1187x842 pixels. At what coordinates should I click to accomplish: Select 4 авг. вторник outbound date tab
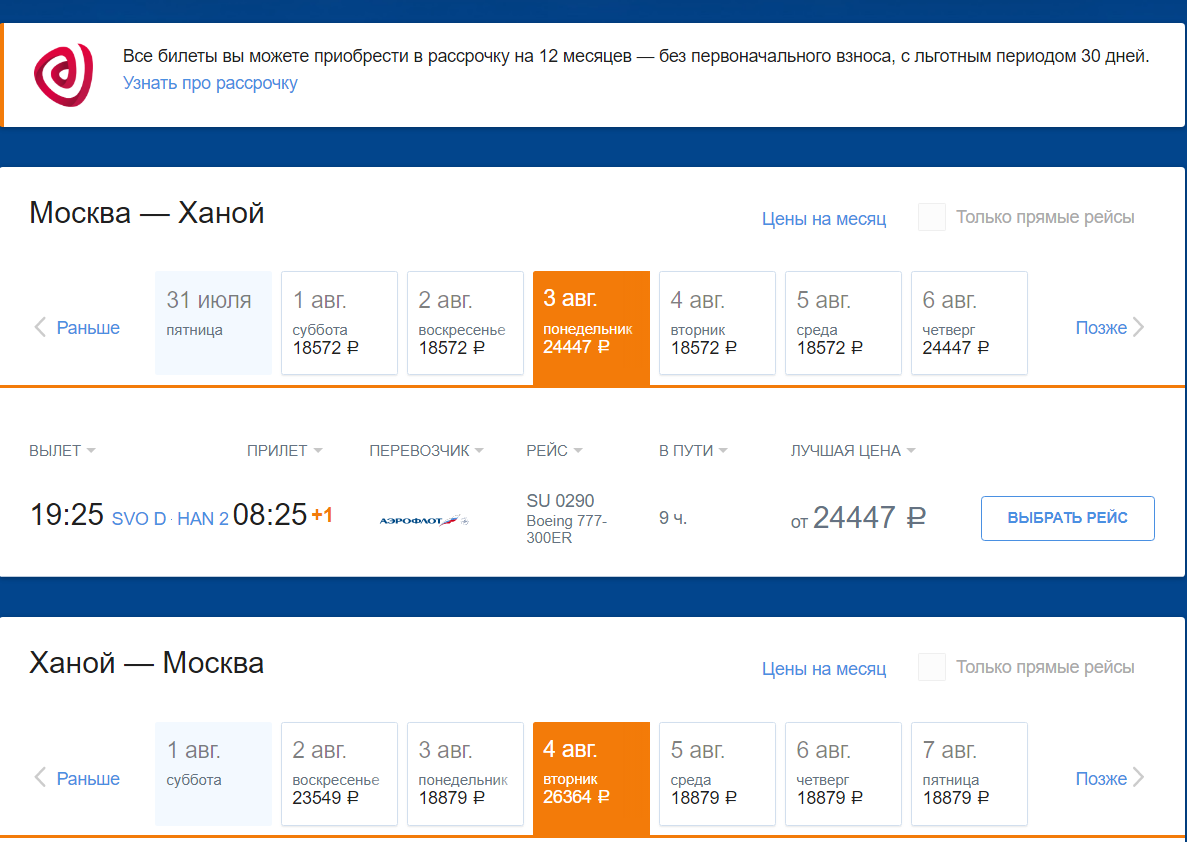coord(717,323)
